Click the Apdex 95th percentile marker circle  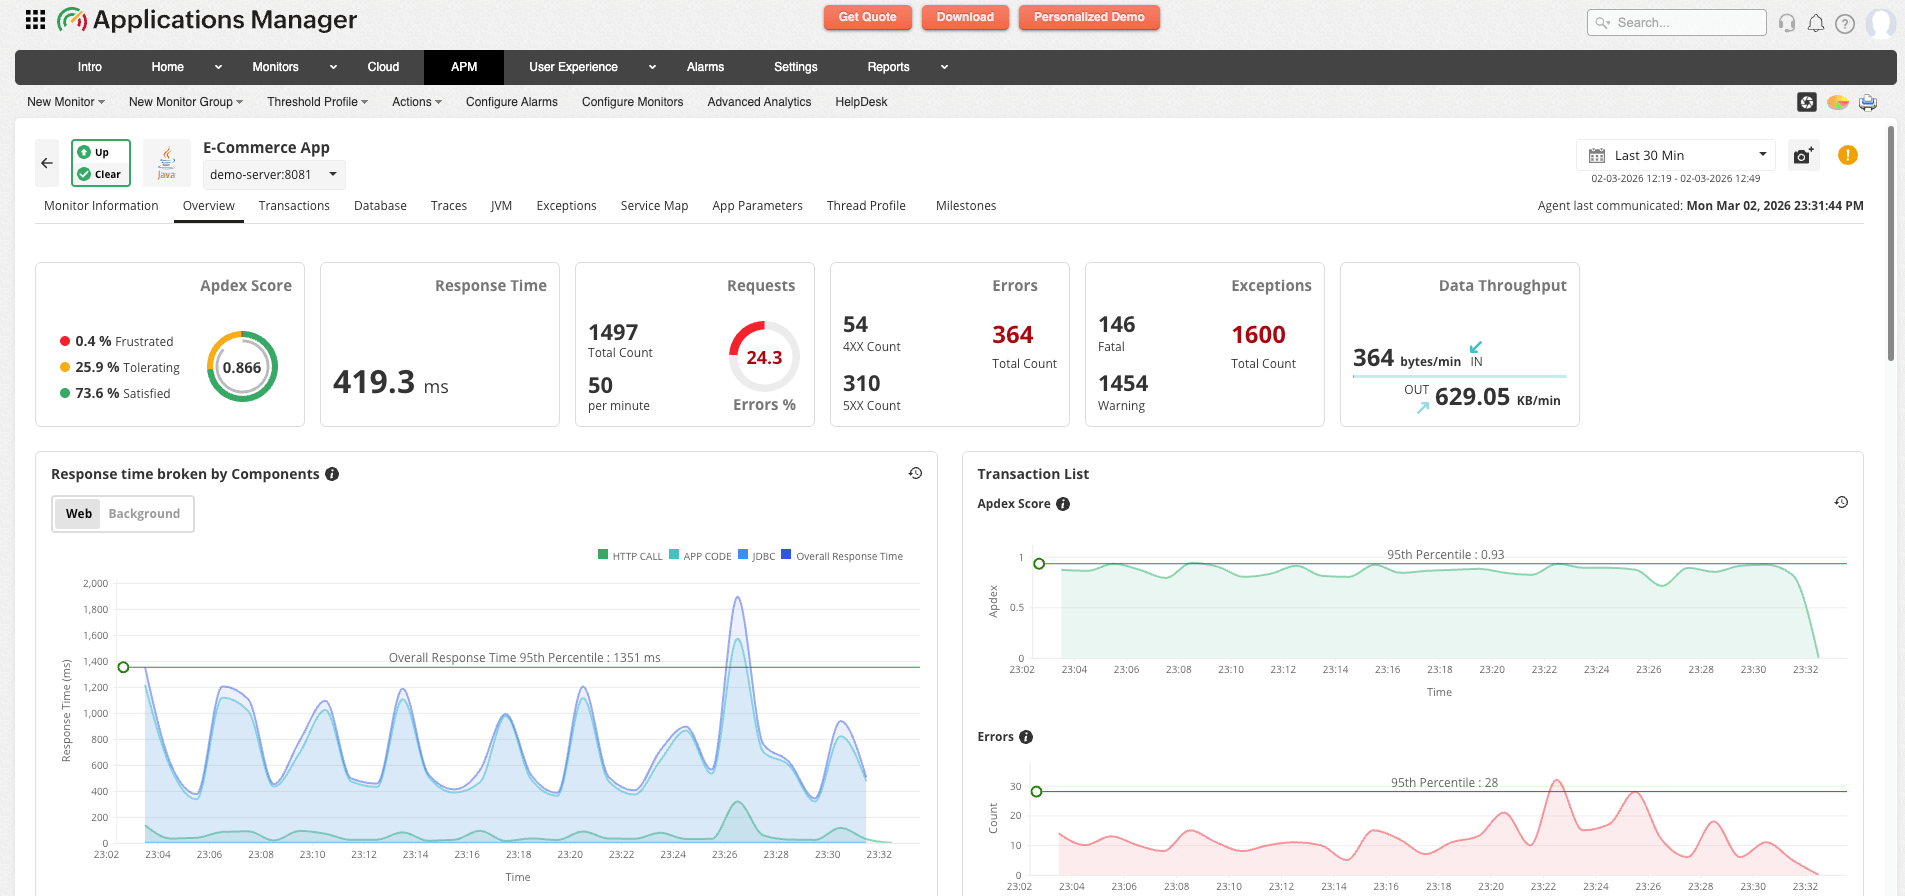(1039, 564)
